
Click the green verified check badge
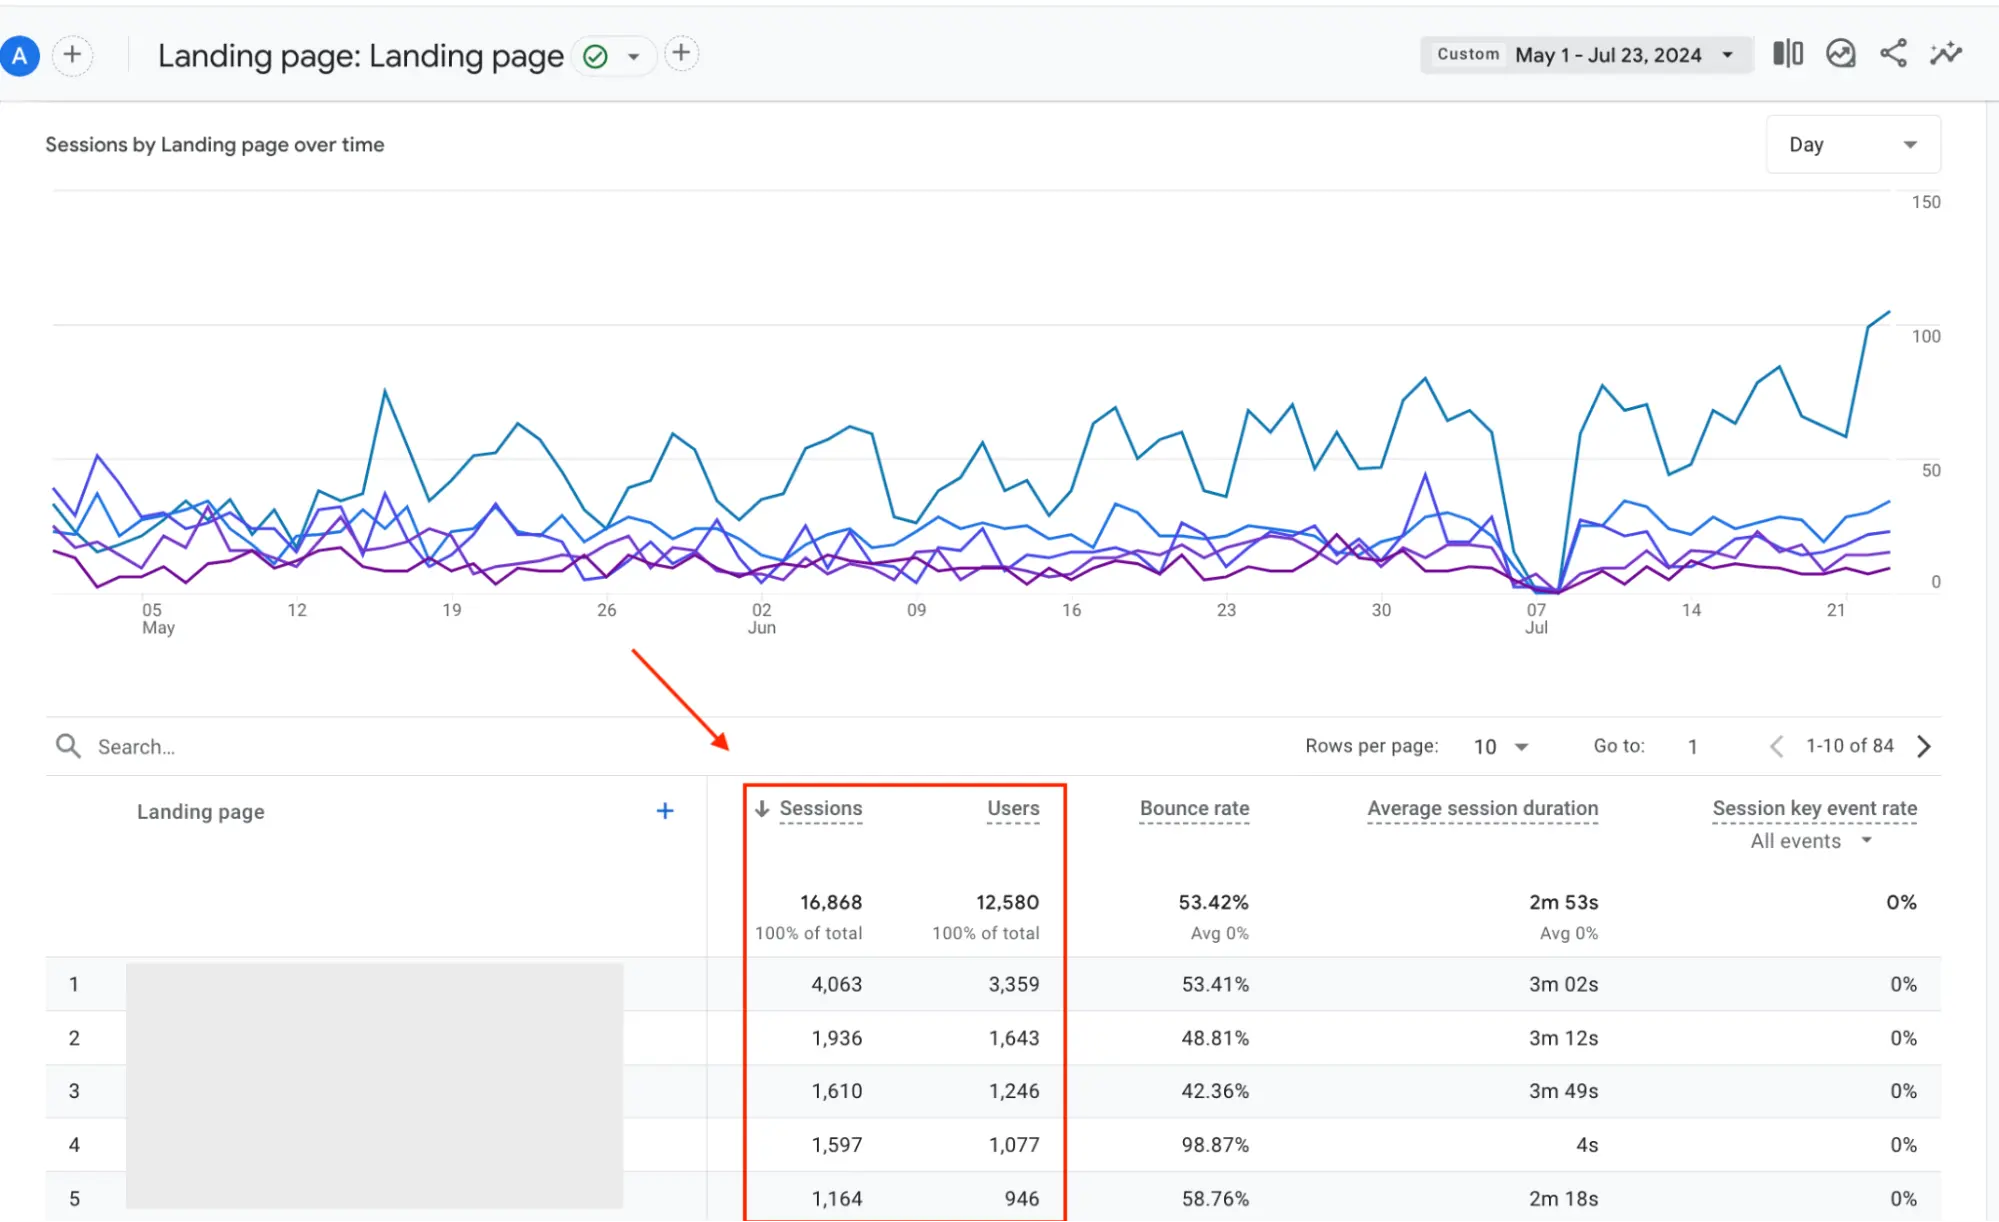coord(595,56)
